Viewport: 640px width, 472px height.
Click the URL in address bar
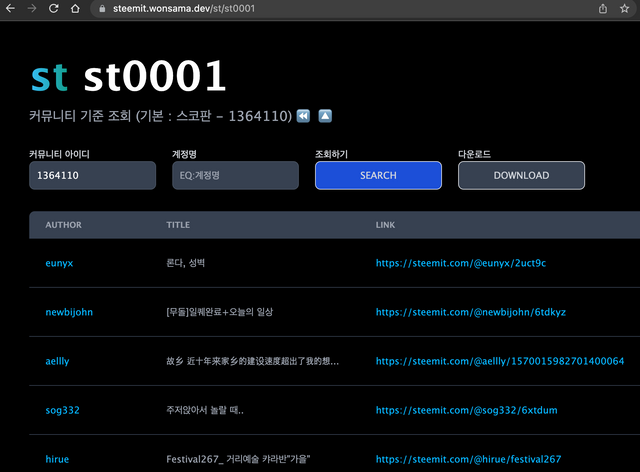click(x=184, y=9)
